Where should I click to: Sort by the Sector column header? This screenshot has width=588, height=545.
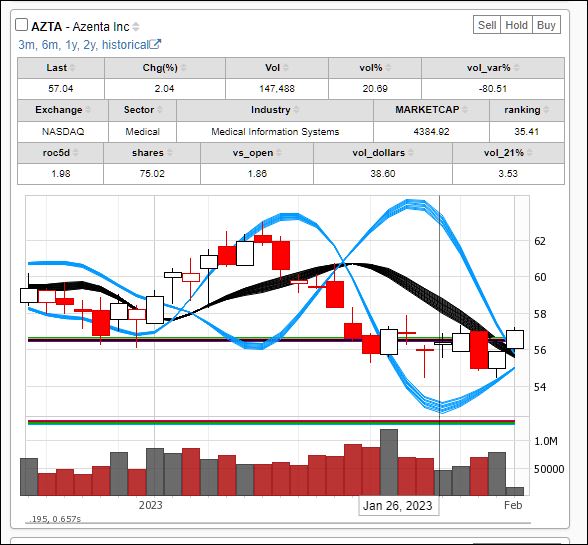click(142, 110)
